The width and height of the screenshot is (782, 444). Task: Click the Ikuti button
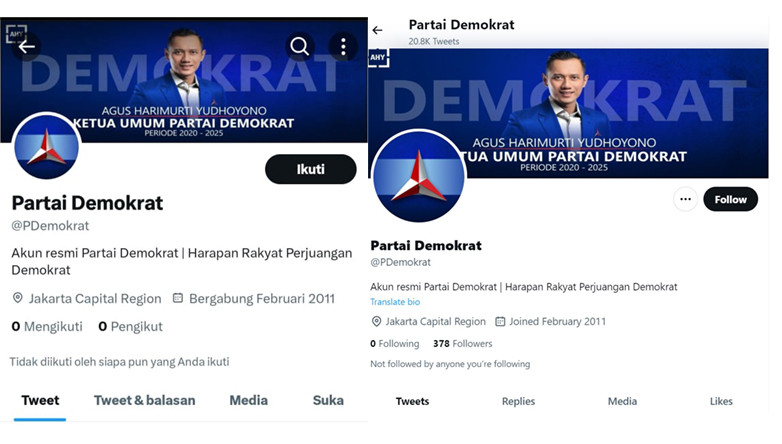tap(311, 169)
